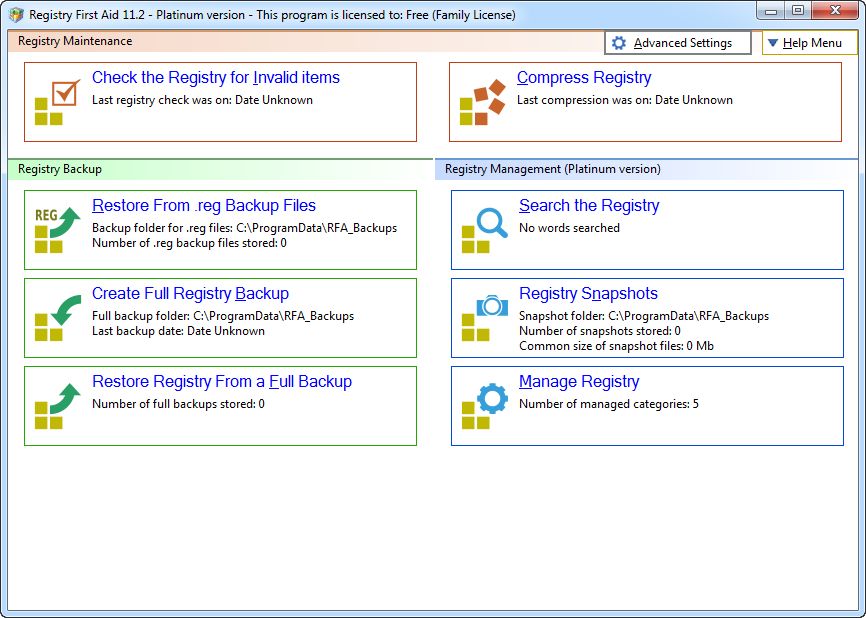Click the Registry Maintenance section header
This screenshot has width=866, height=618.
coord(75,41)
